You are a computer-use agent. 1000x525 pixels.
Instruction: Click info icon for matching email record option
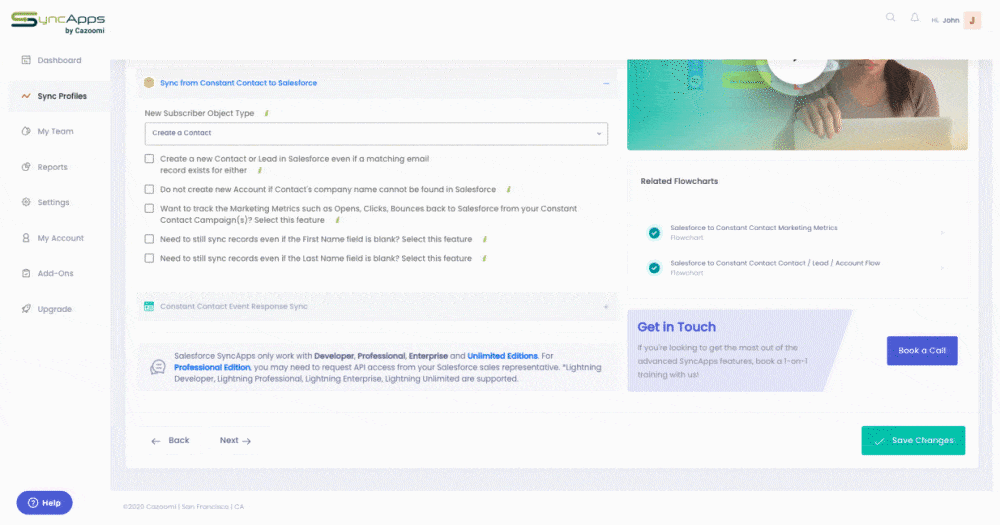[x=260, y=170]
